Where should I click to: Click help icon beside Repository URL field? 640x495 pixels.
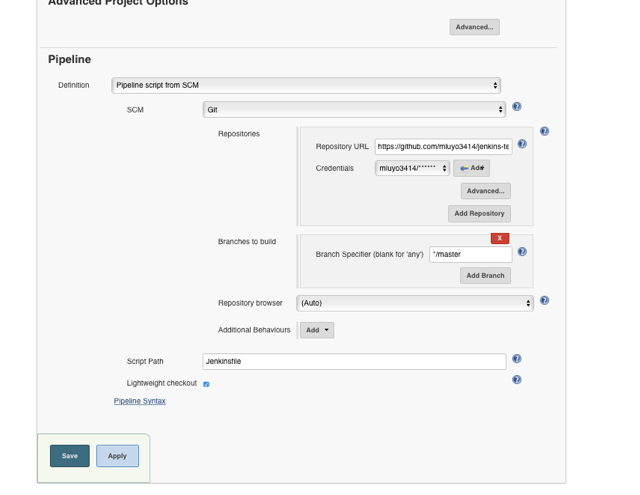(522, 144)
